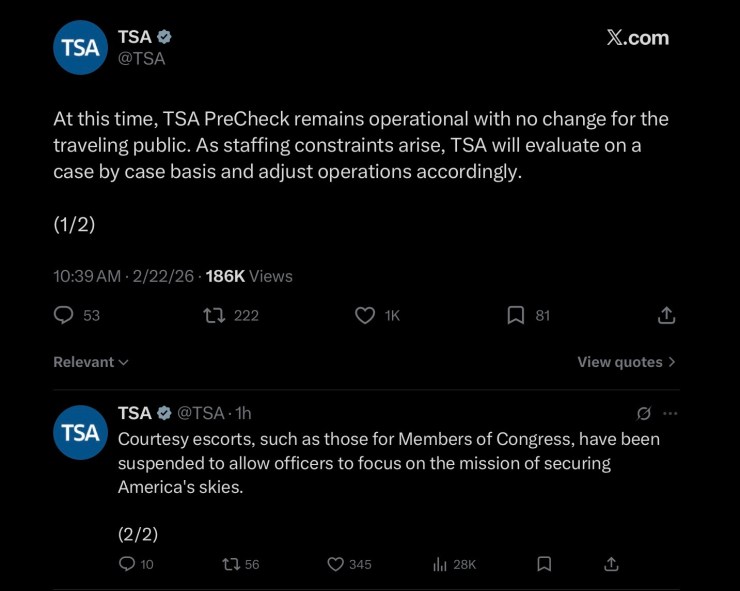
Task: Reply to the main TSA PreCheck post
Action: (x=64, y=315)
